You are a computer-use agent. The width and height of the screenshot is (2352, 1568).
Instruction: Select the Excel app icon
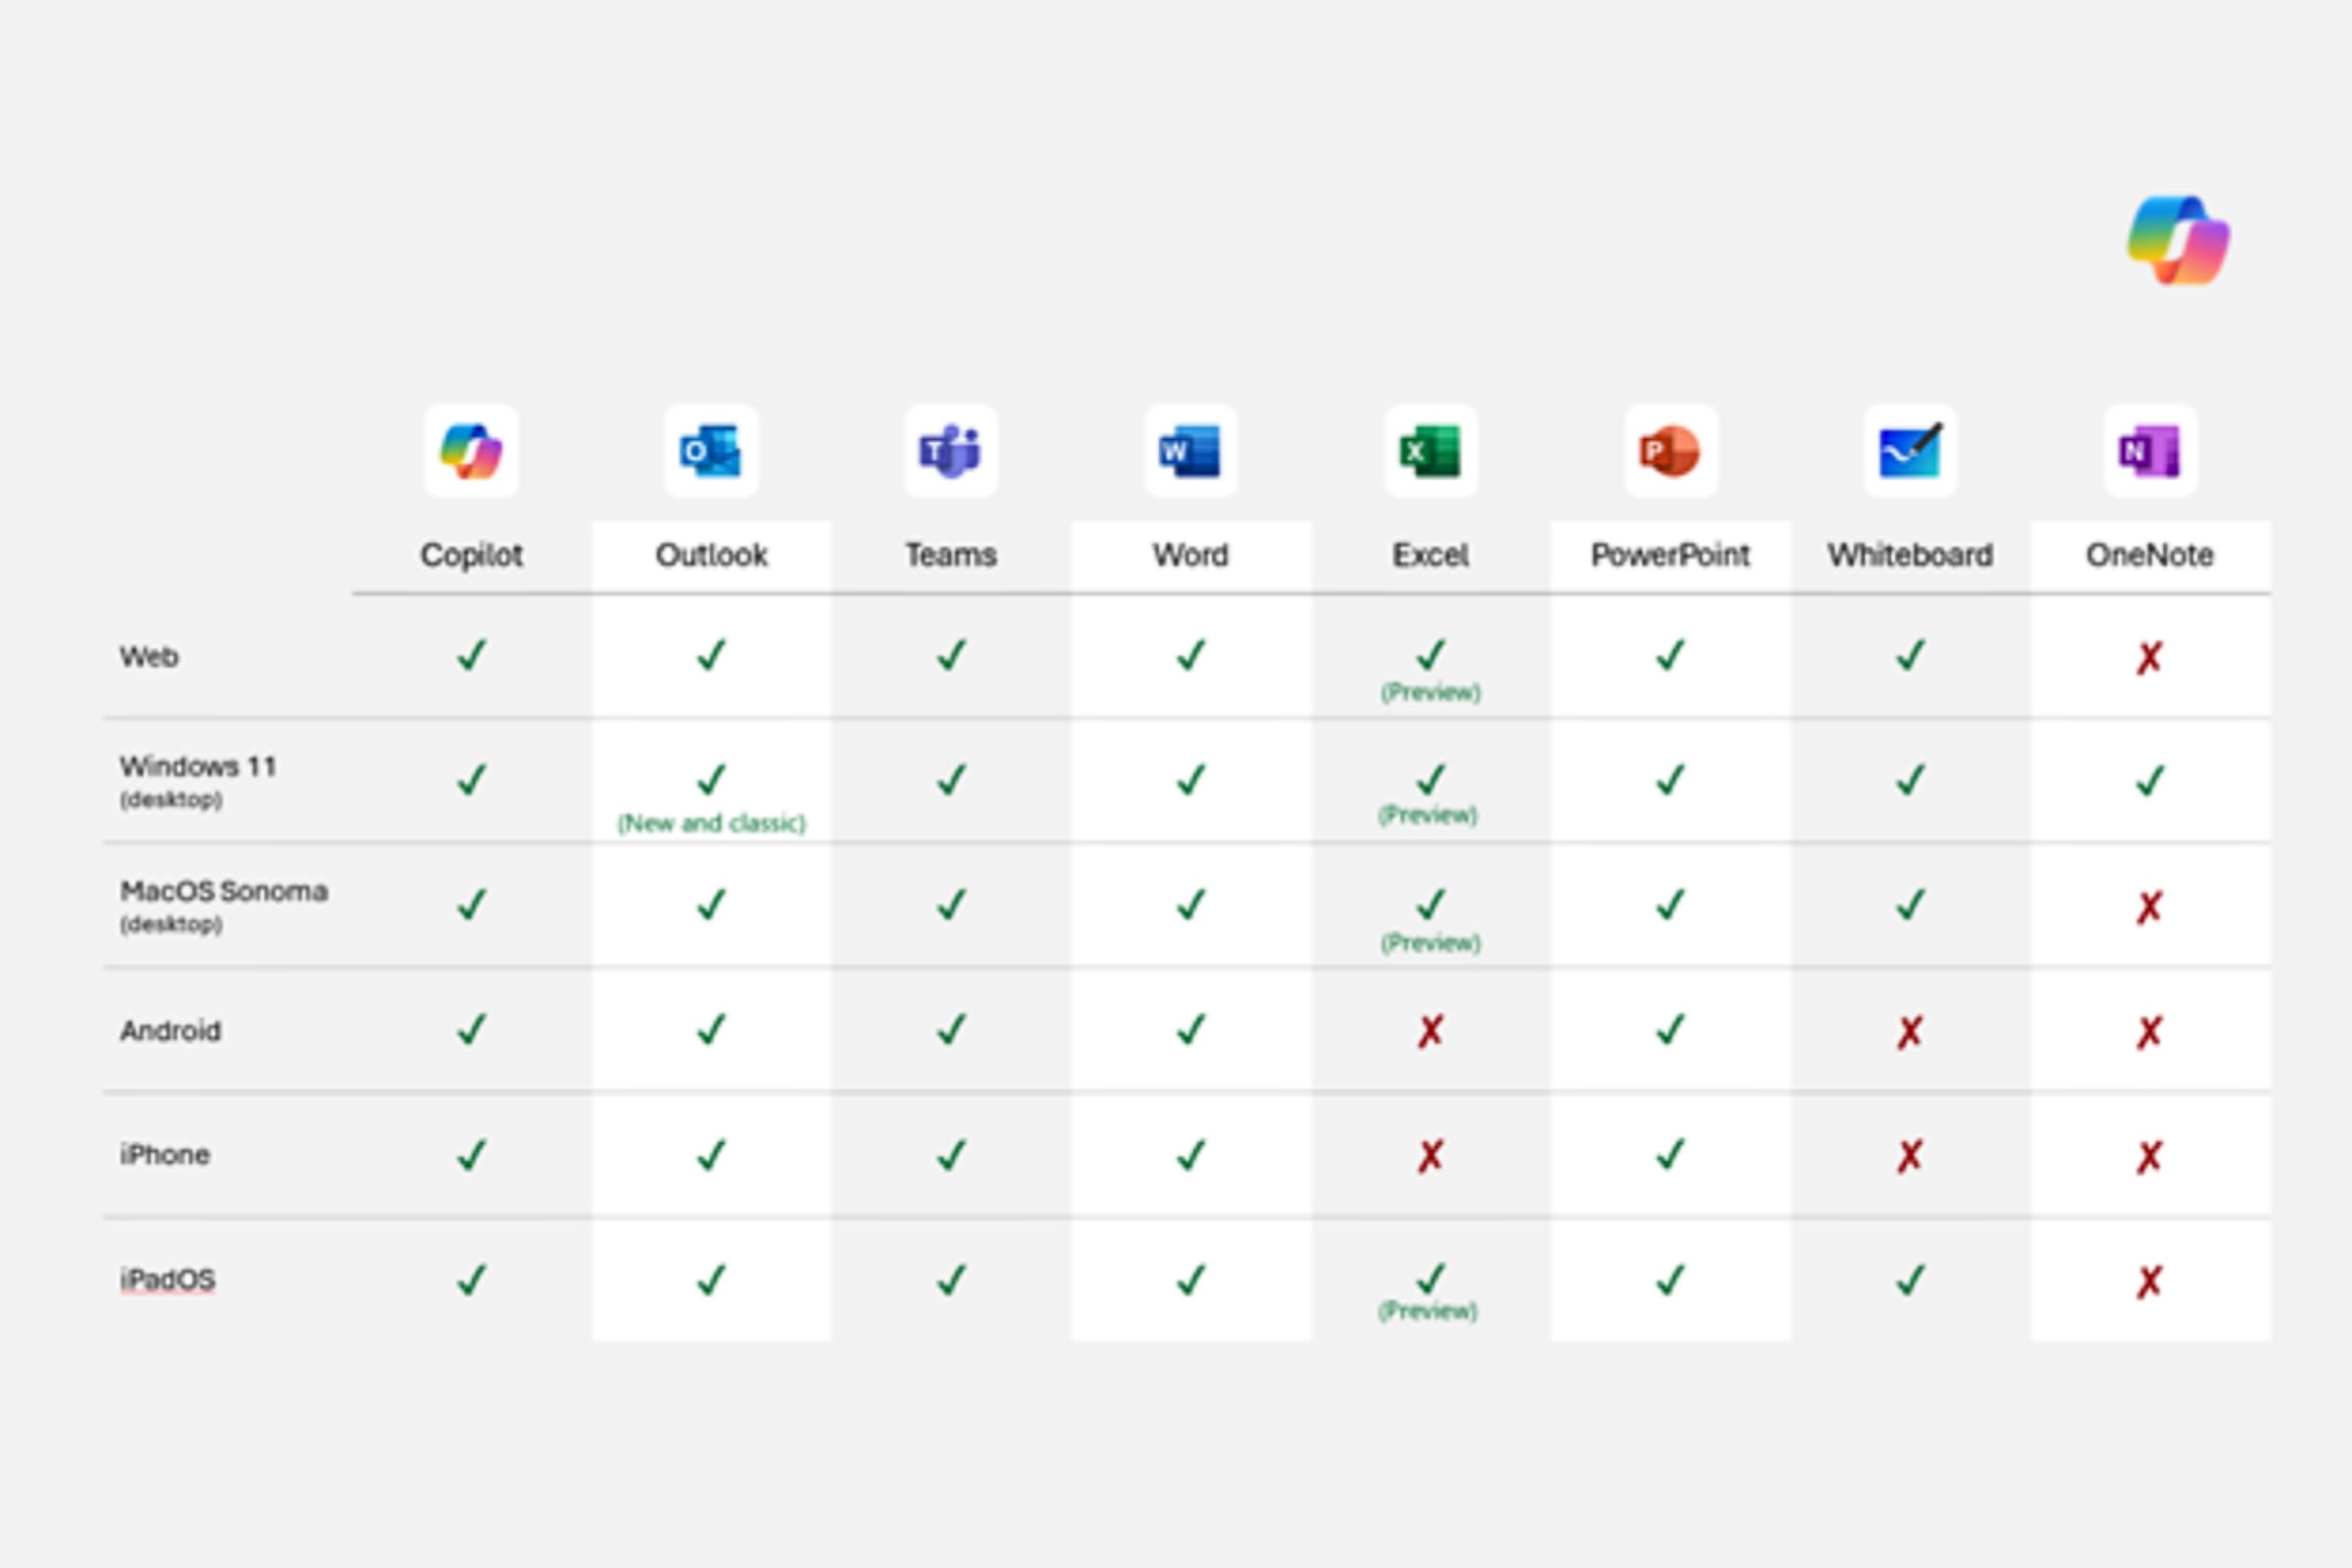tap(1430, 451)
